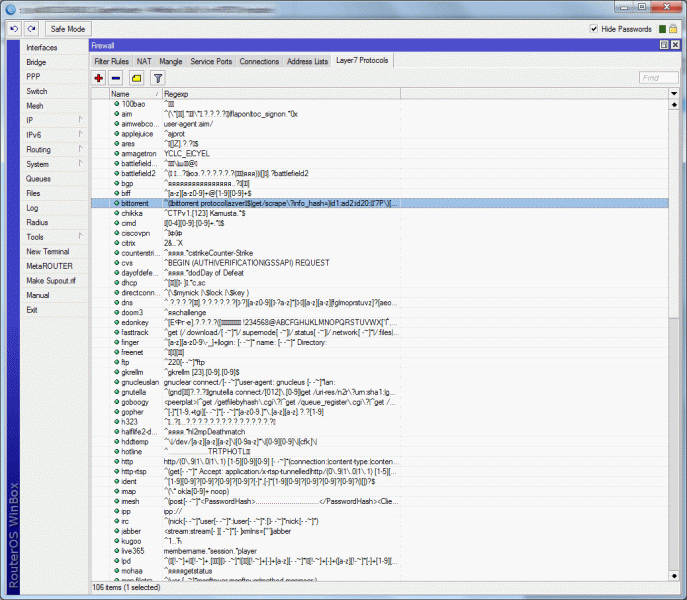Select the edonkey row
This screenshot has width=687, height=600.
tap(380, 323)
